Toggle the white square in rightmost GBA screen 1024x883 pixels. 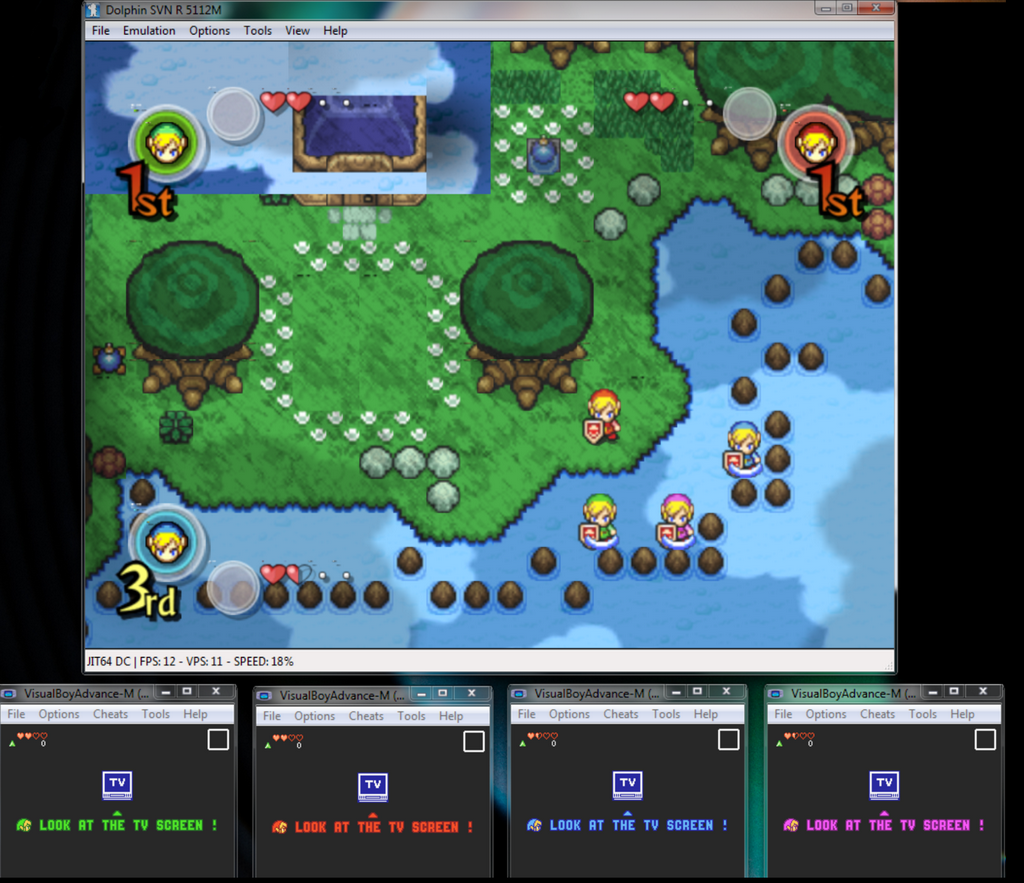(985, 738)
